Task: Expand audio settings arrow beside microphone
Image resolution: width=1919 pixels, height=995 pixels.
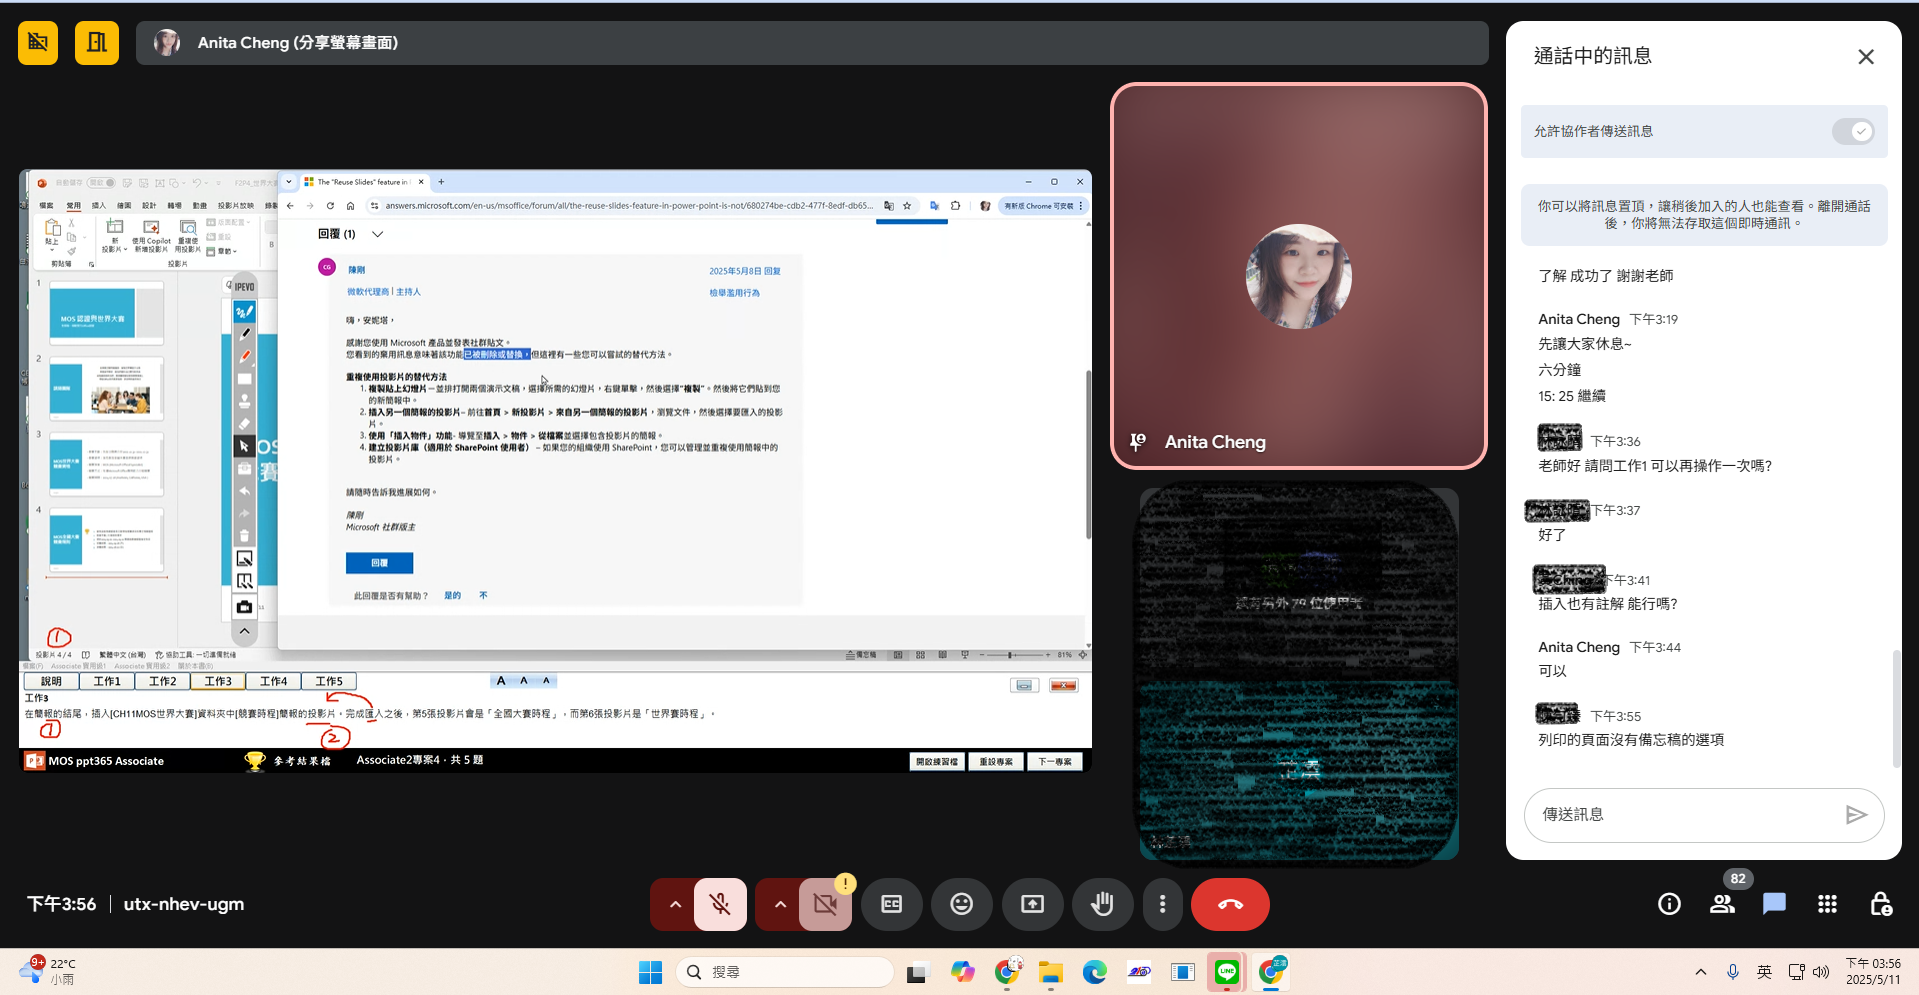Action: click(676, 904)
